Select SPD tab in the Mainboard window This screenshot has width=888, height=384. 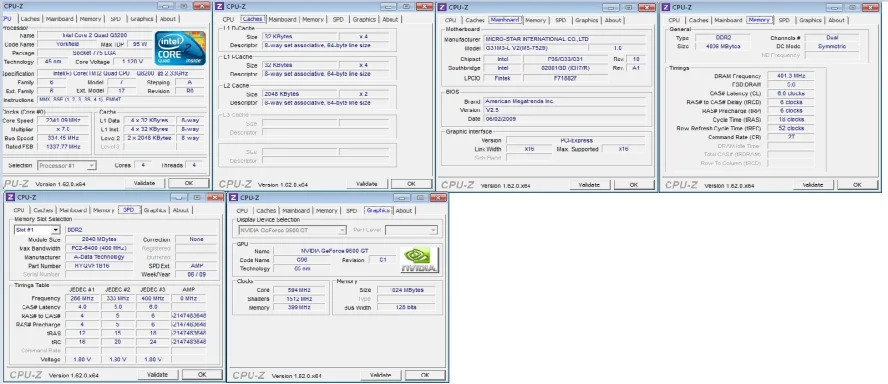[560, 20]
